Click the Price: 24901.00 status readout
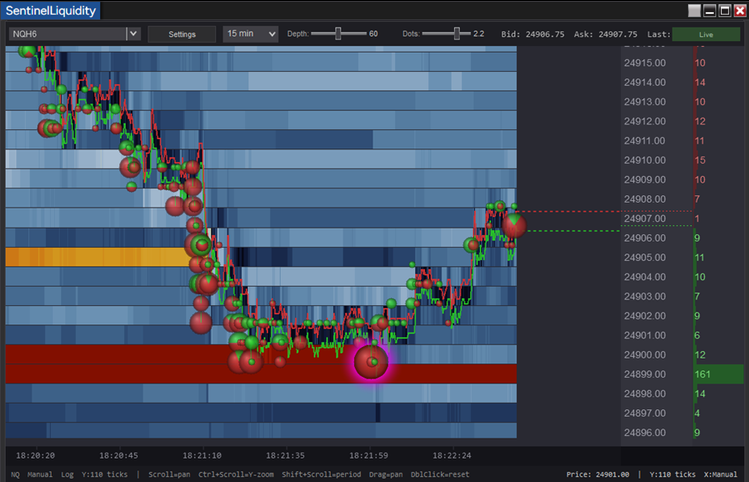This screenshot has width=749, height=482. coord(598,474)
